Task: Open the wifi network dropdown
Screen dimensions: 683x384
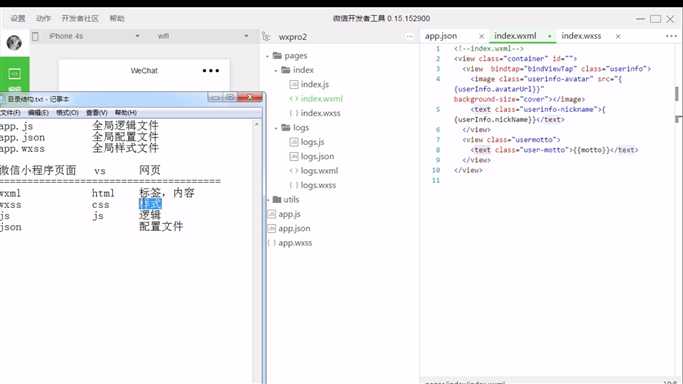Action: [202, 36]
